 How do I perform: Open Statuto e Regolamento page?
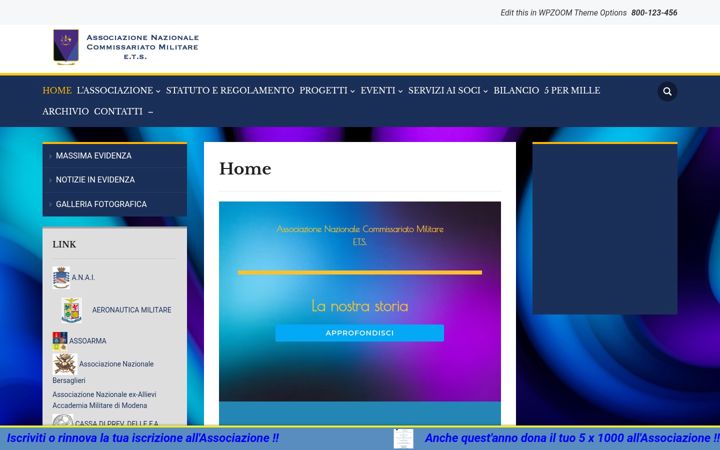coord(230,90)
